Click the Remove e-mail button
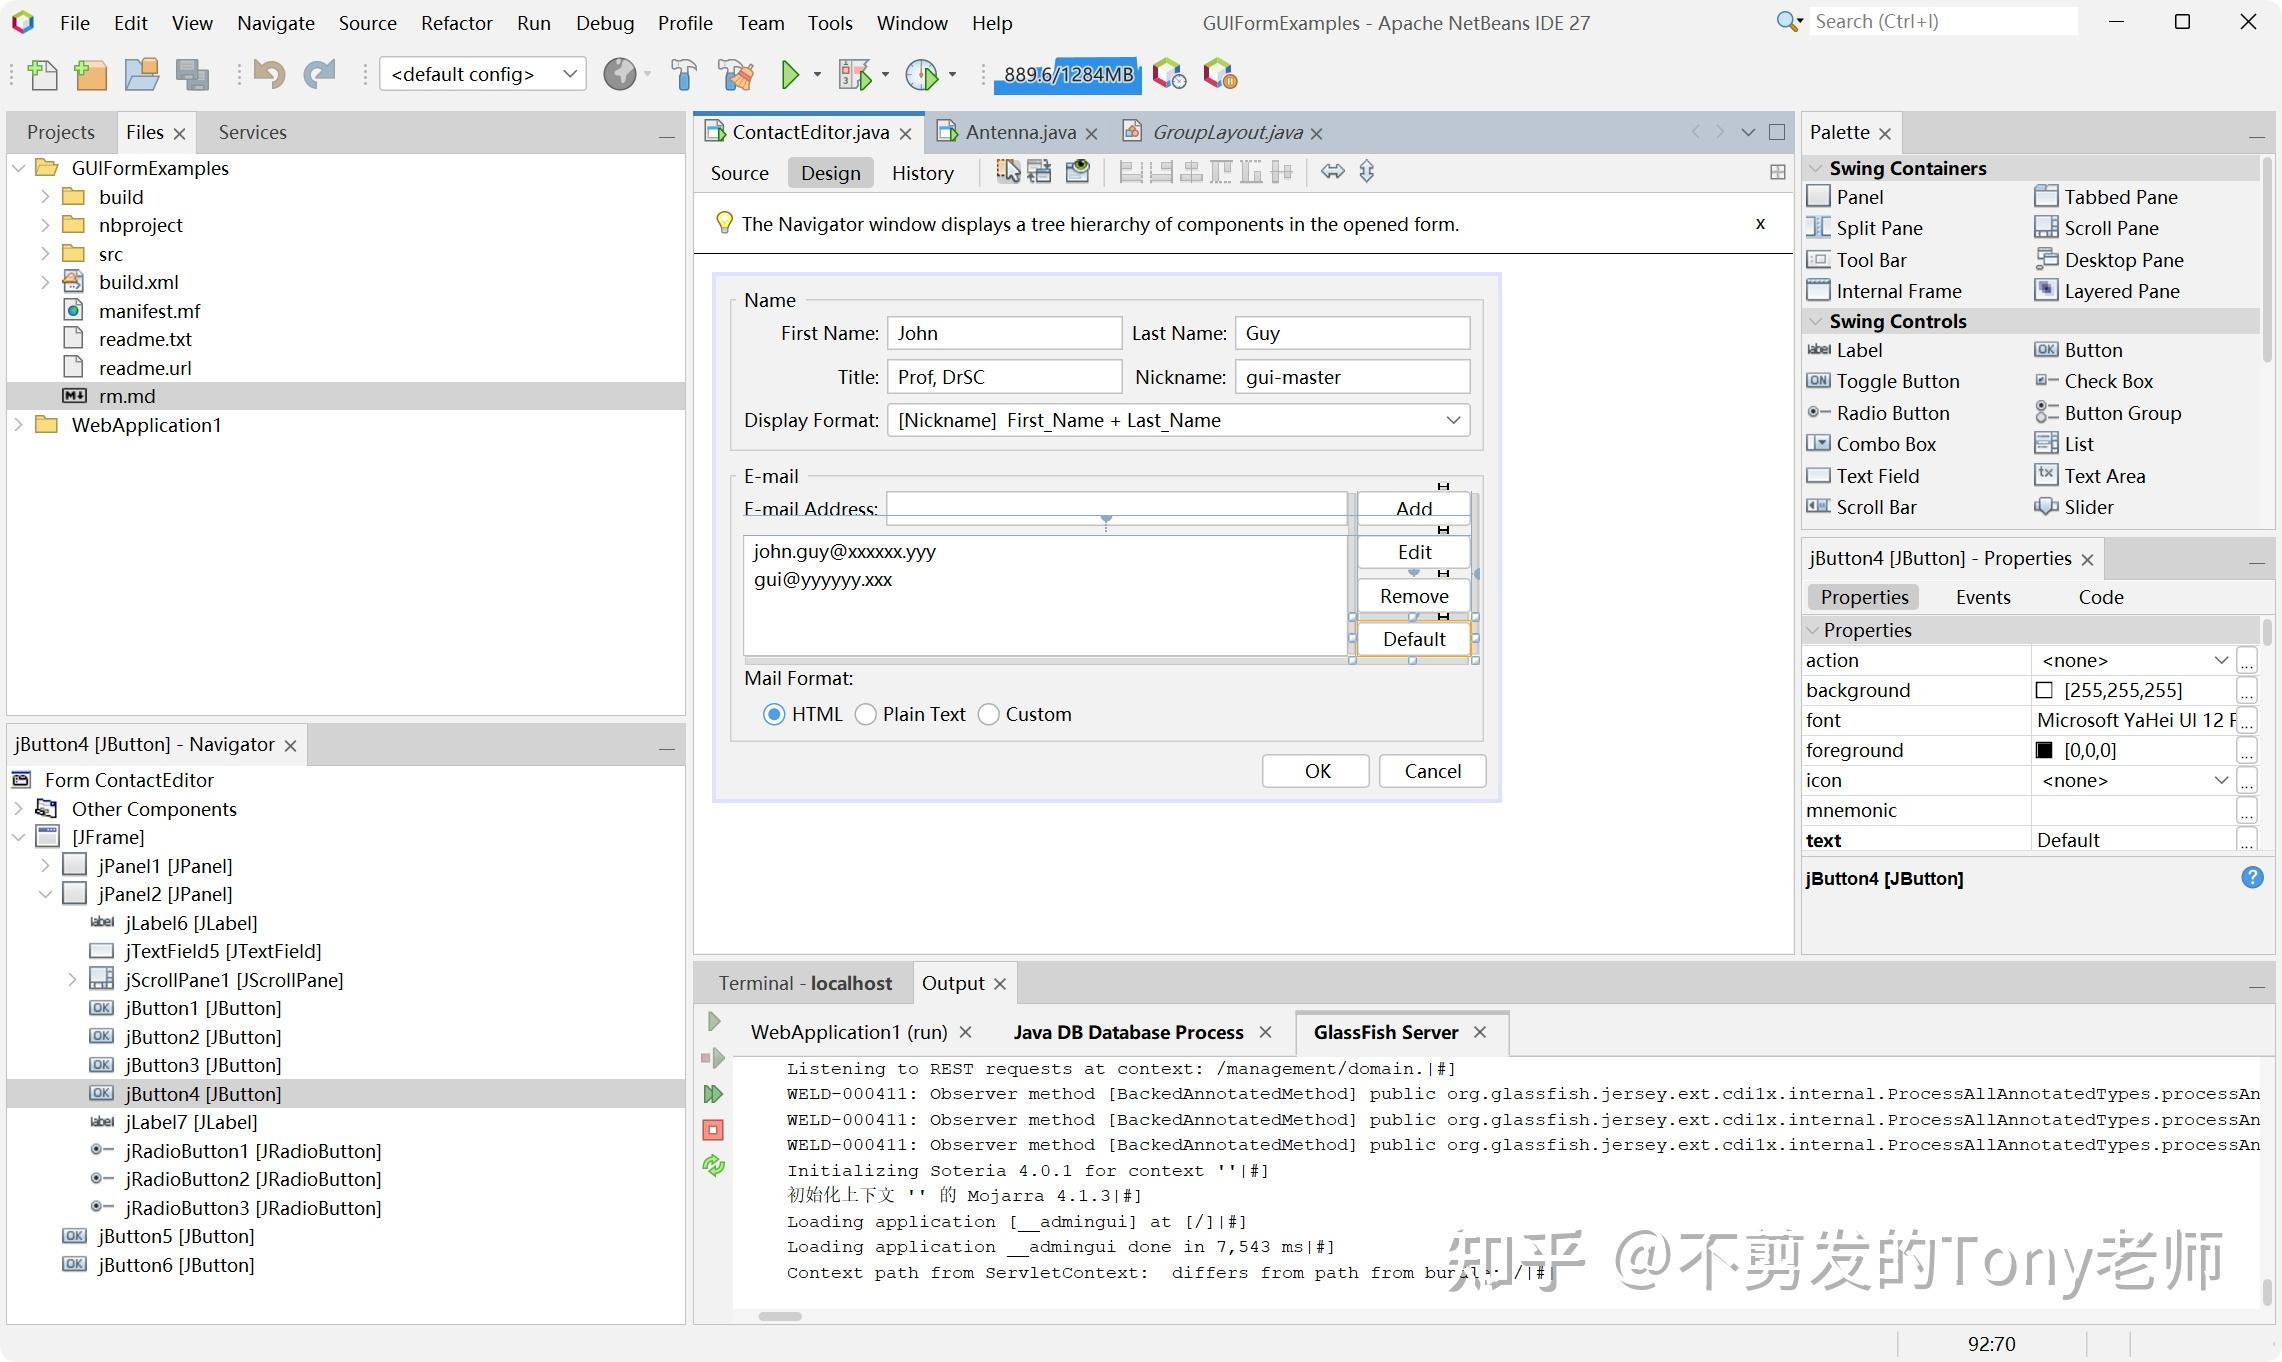Image resolution: width=2282 pixels, height=1362 pixels. [1413, 596]
